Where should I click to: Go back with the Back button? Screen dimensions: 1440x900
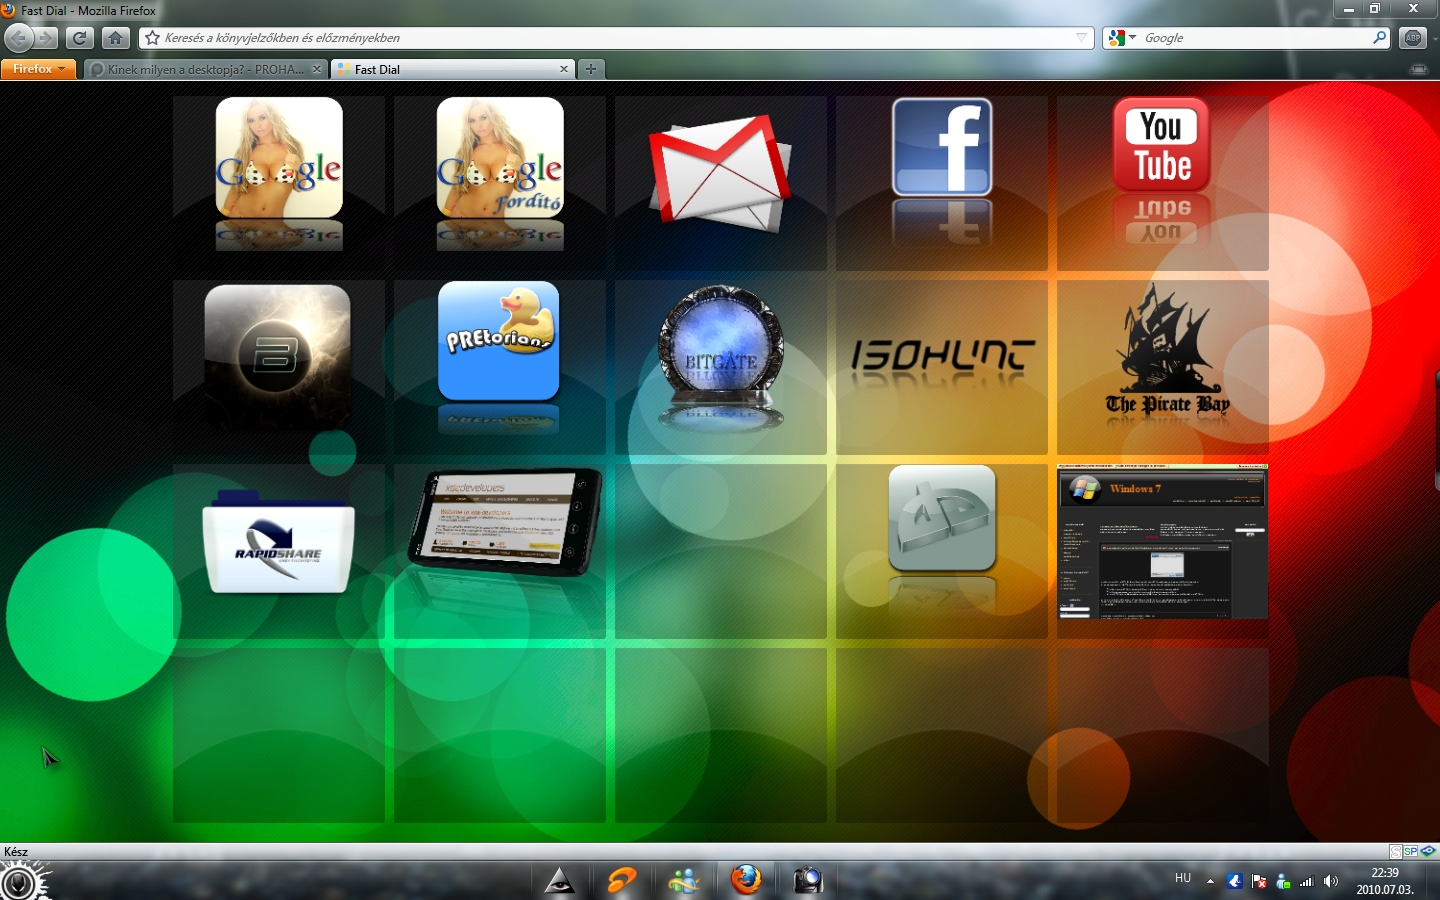coord(19,38)
